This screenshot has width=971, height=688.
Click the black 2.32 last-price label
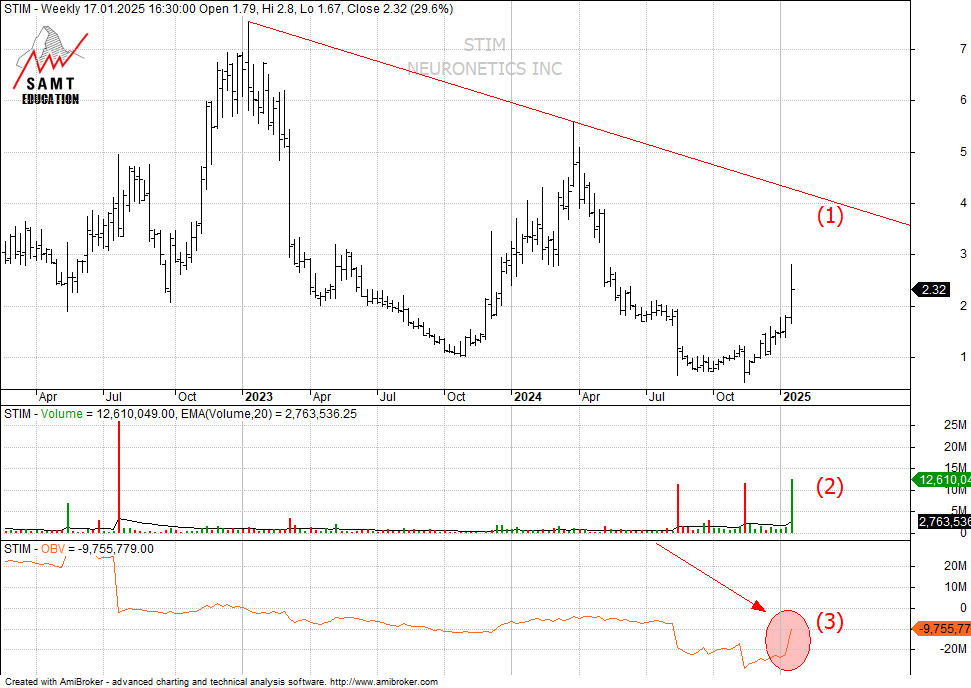(x=933, y=290)
